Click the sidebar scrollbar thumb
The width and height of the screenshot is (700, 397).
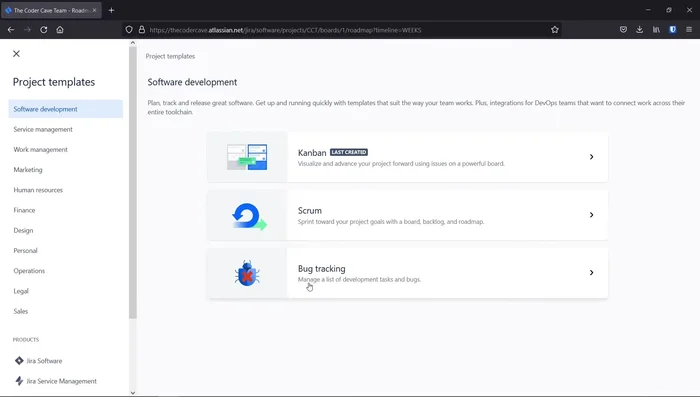pyautogui.click(x=133, y=183)
